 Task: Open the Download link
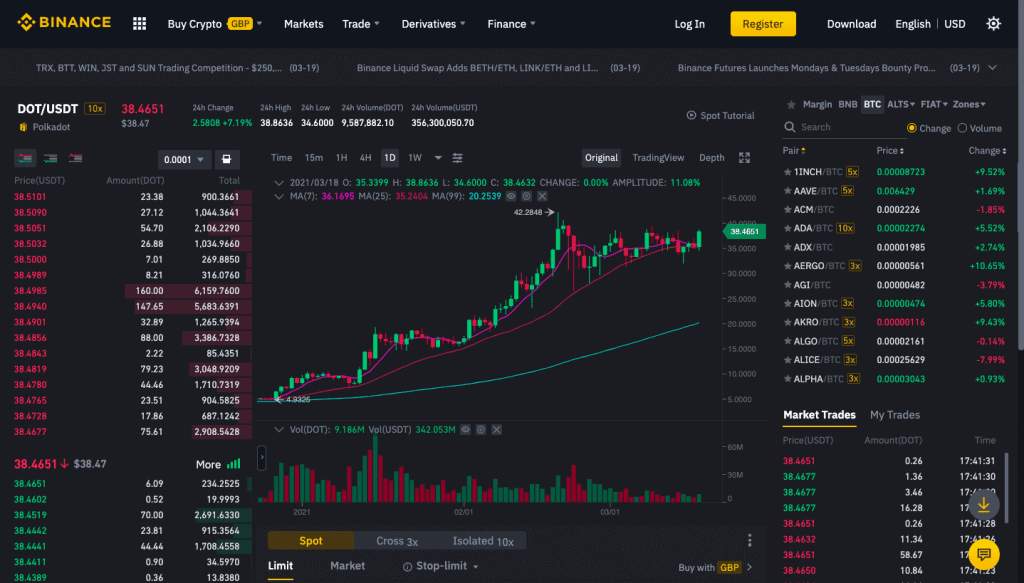click(x=852, y=24)
